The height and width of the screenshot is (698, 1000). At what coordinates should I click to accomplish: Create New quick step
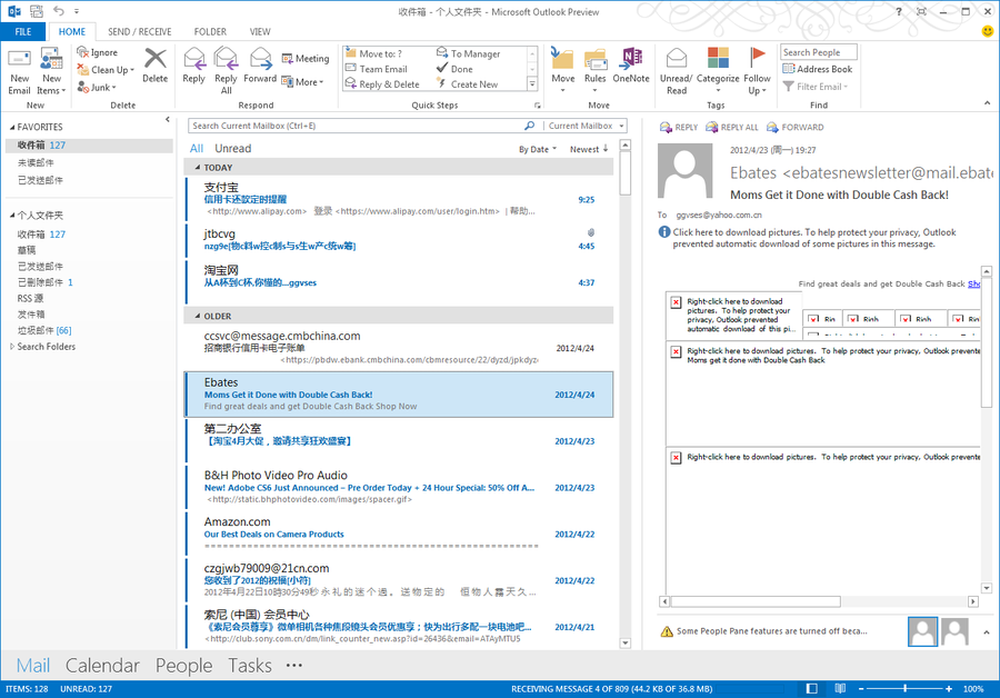click(467, 84)
